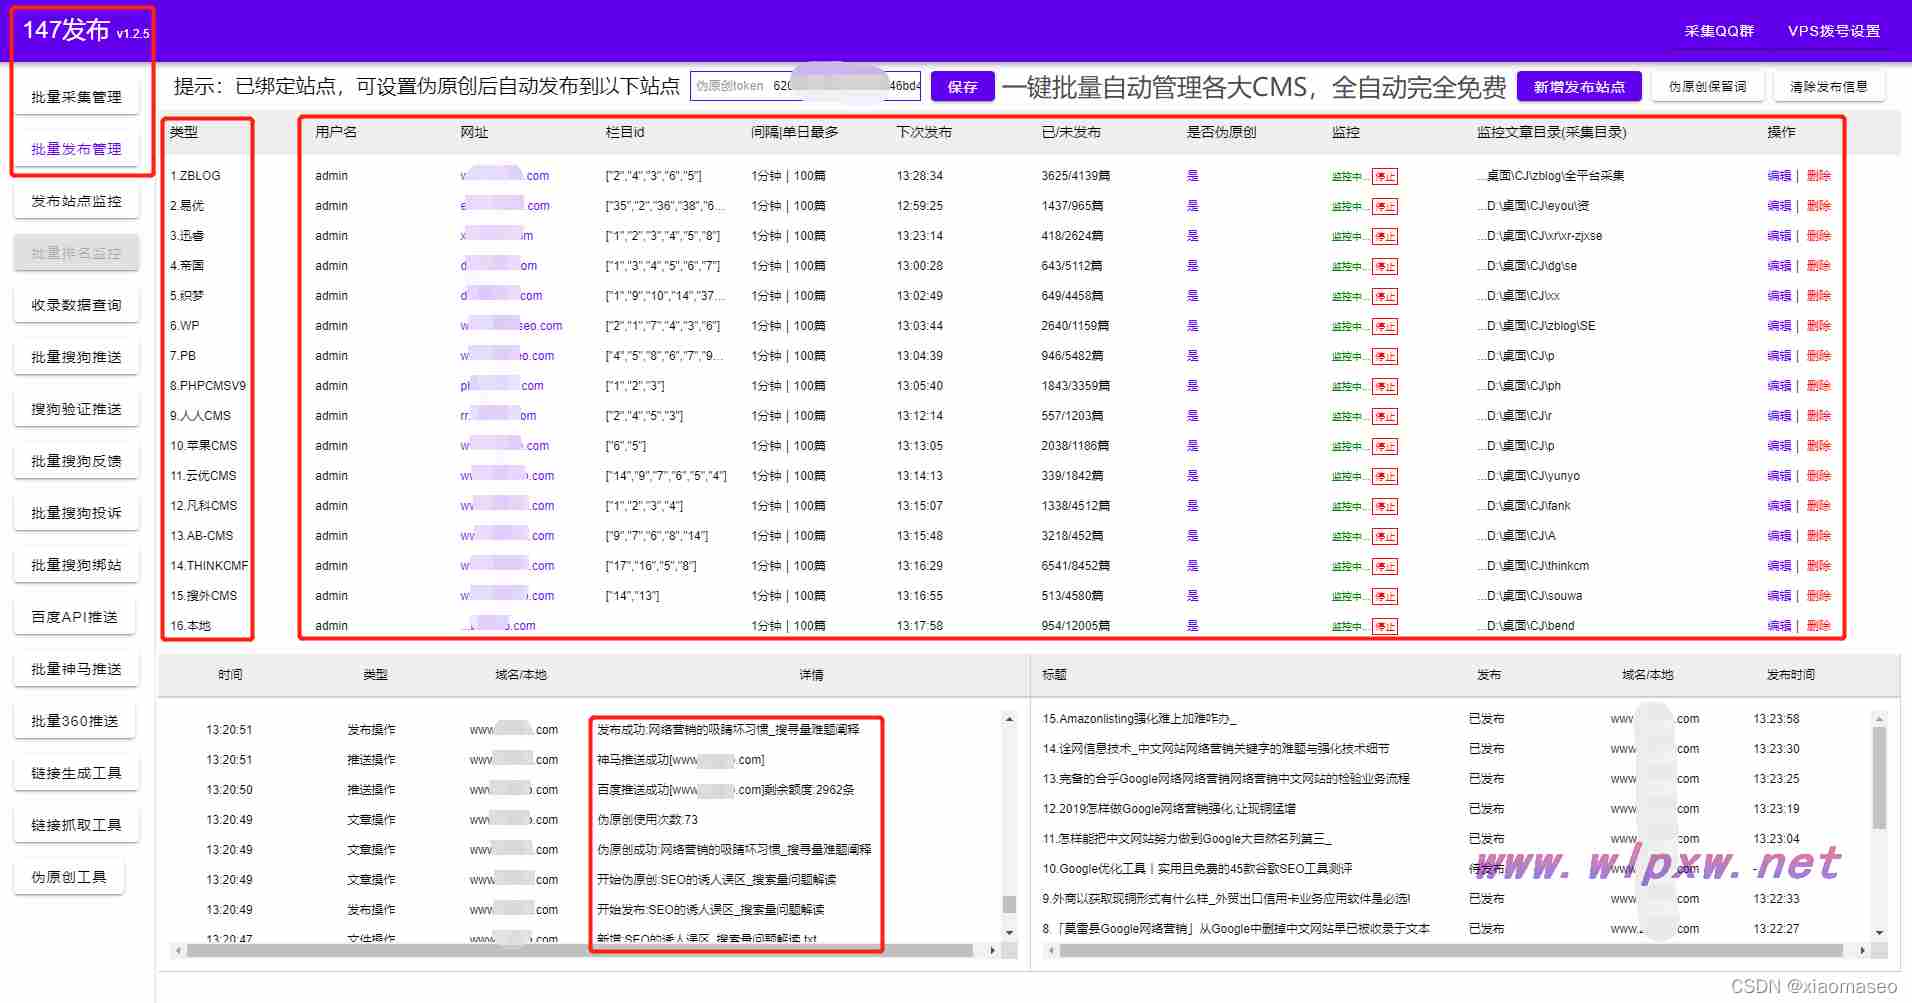This screenshot has height=1003, width=1912.
Task: Edit the 12.凡科CMS site entry
Action: click(x=1779, y=506)
